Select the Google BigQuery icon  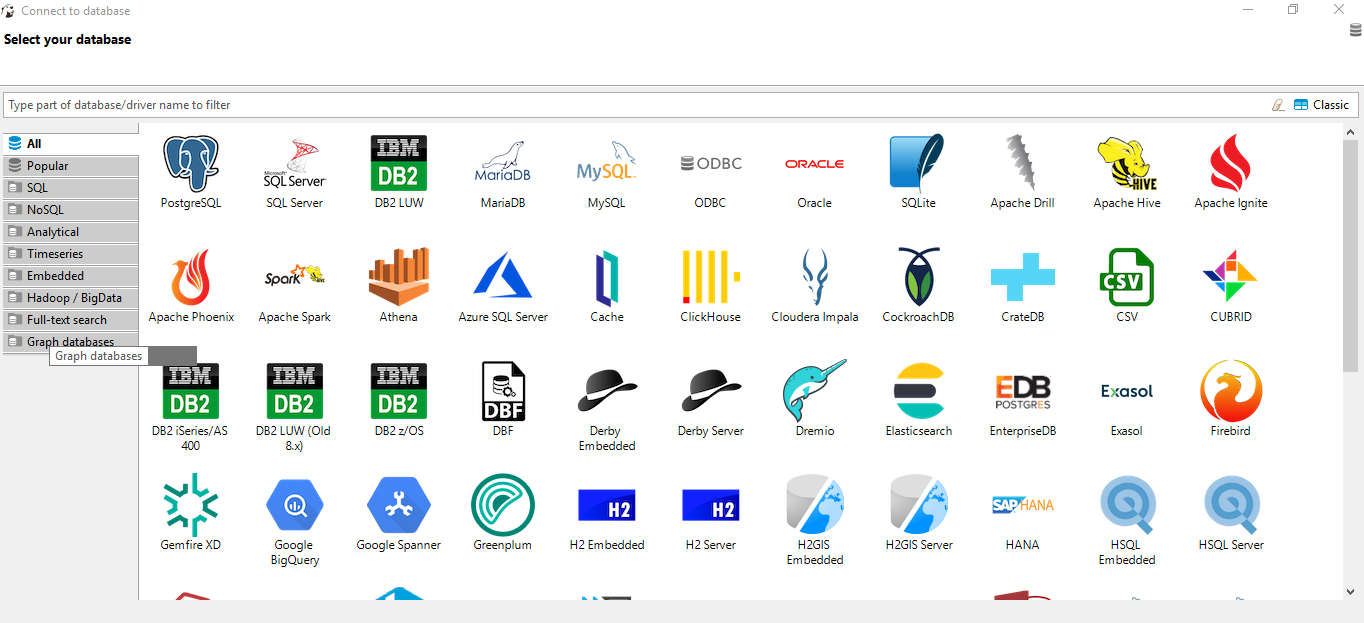tap(295, 506)
